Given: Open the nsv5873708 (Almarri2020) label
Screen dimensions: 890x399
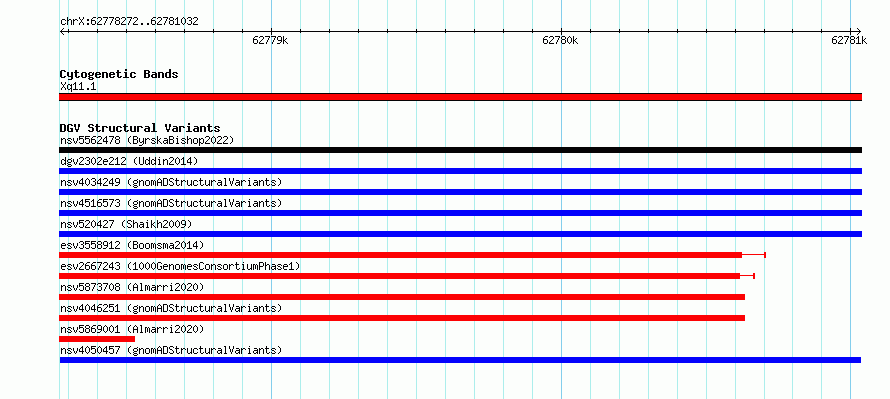Looking at the screenshot, I should [132, 287].
